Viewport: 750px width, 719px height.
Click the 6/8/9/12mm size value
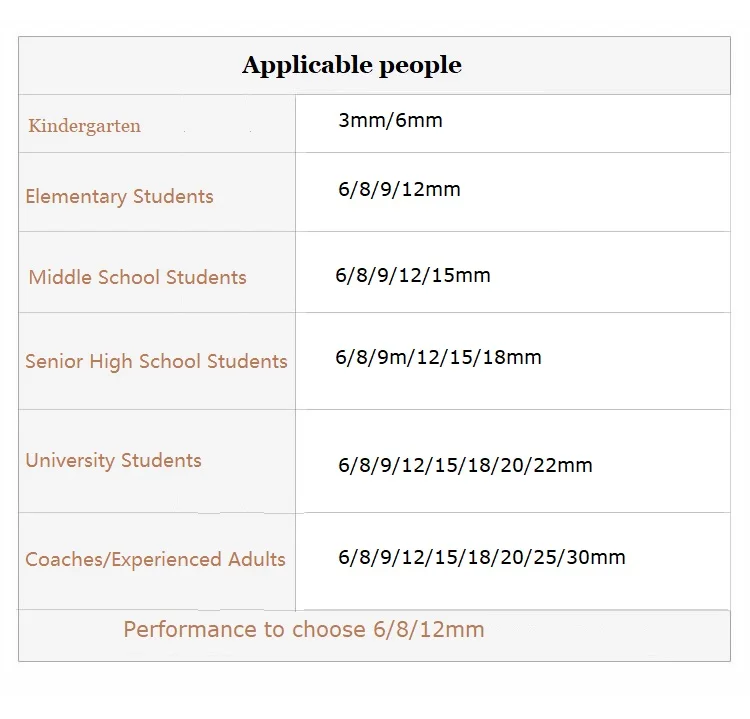(x=399, y=189)
